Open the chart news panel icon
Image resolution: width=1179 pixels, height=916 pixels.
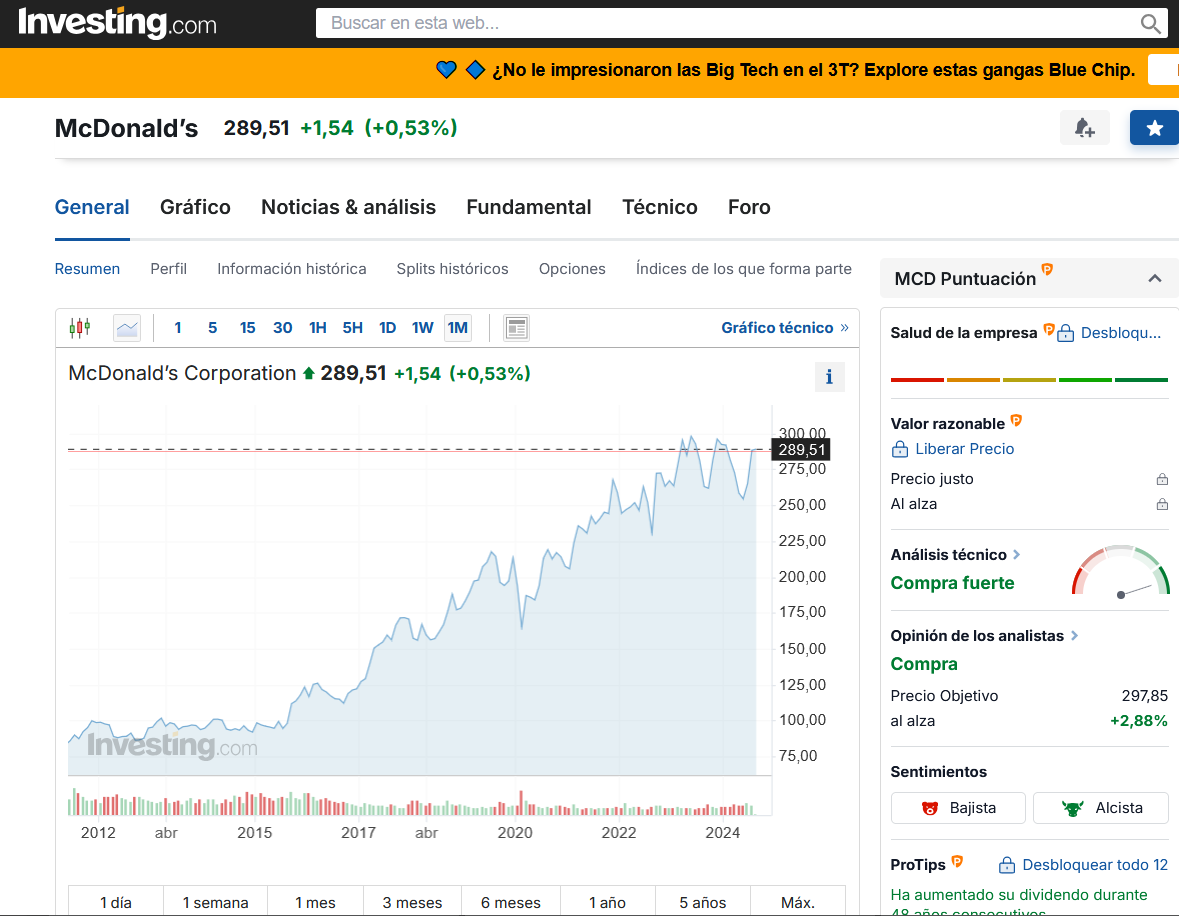517,328
